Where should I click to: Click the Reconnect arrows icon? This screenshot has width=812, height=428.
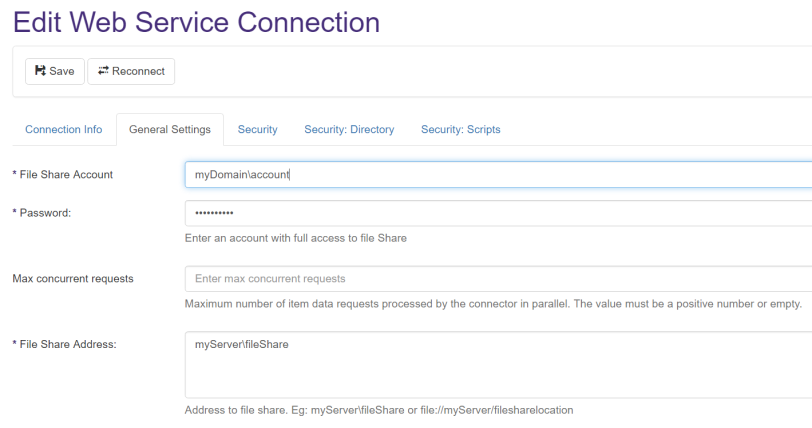click(103, 71)
